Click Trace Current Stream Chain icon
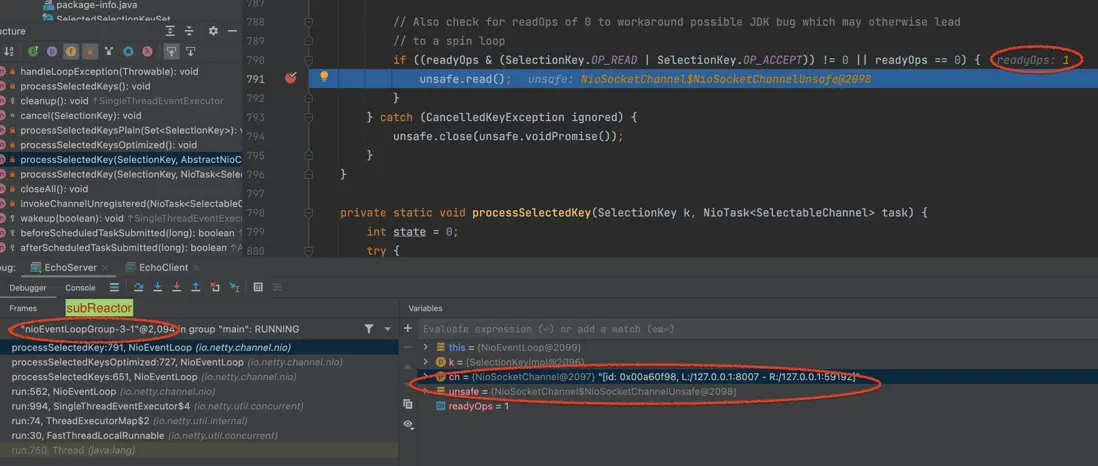 [x=278, y=287]
